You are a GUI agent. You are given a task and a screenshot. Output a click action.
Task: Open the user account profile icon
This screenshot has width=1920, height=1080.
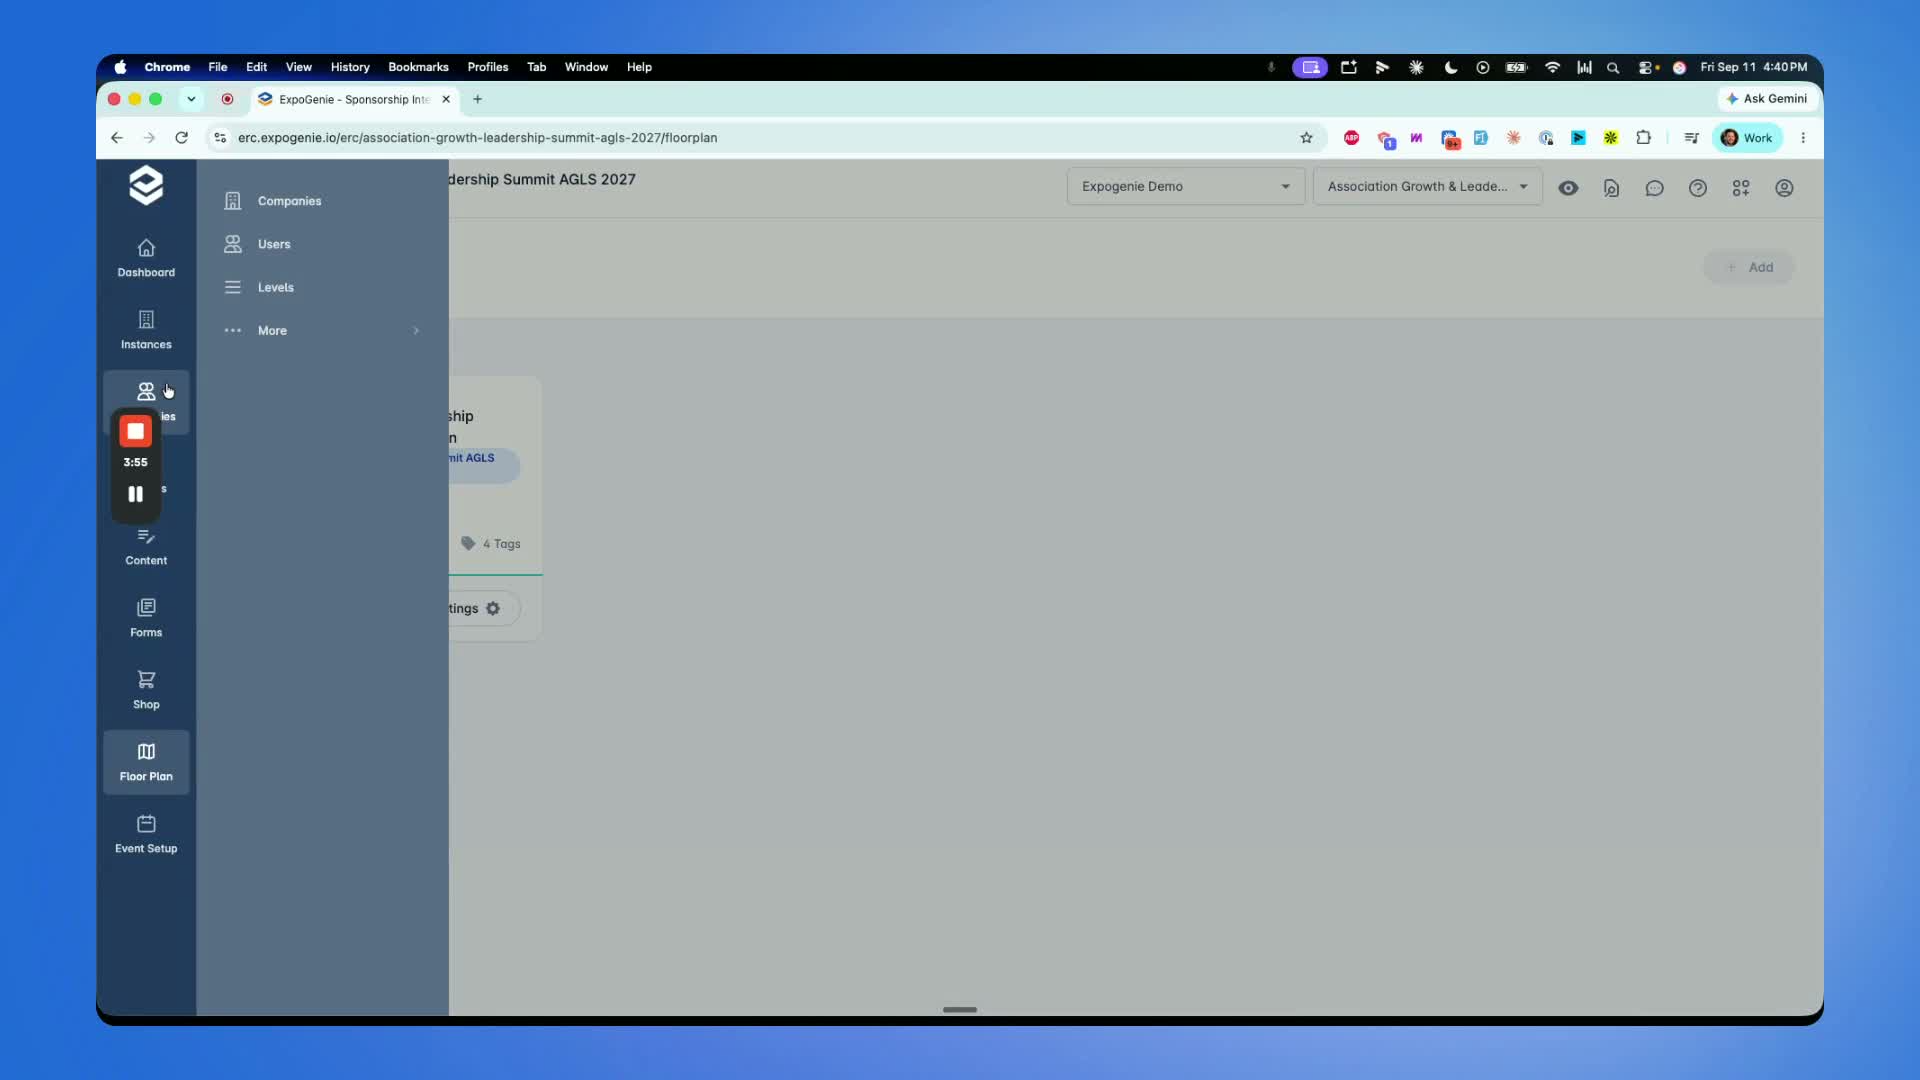1784,188
